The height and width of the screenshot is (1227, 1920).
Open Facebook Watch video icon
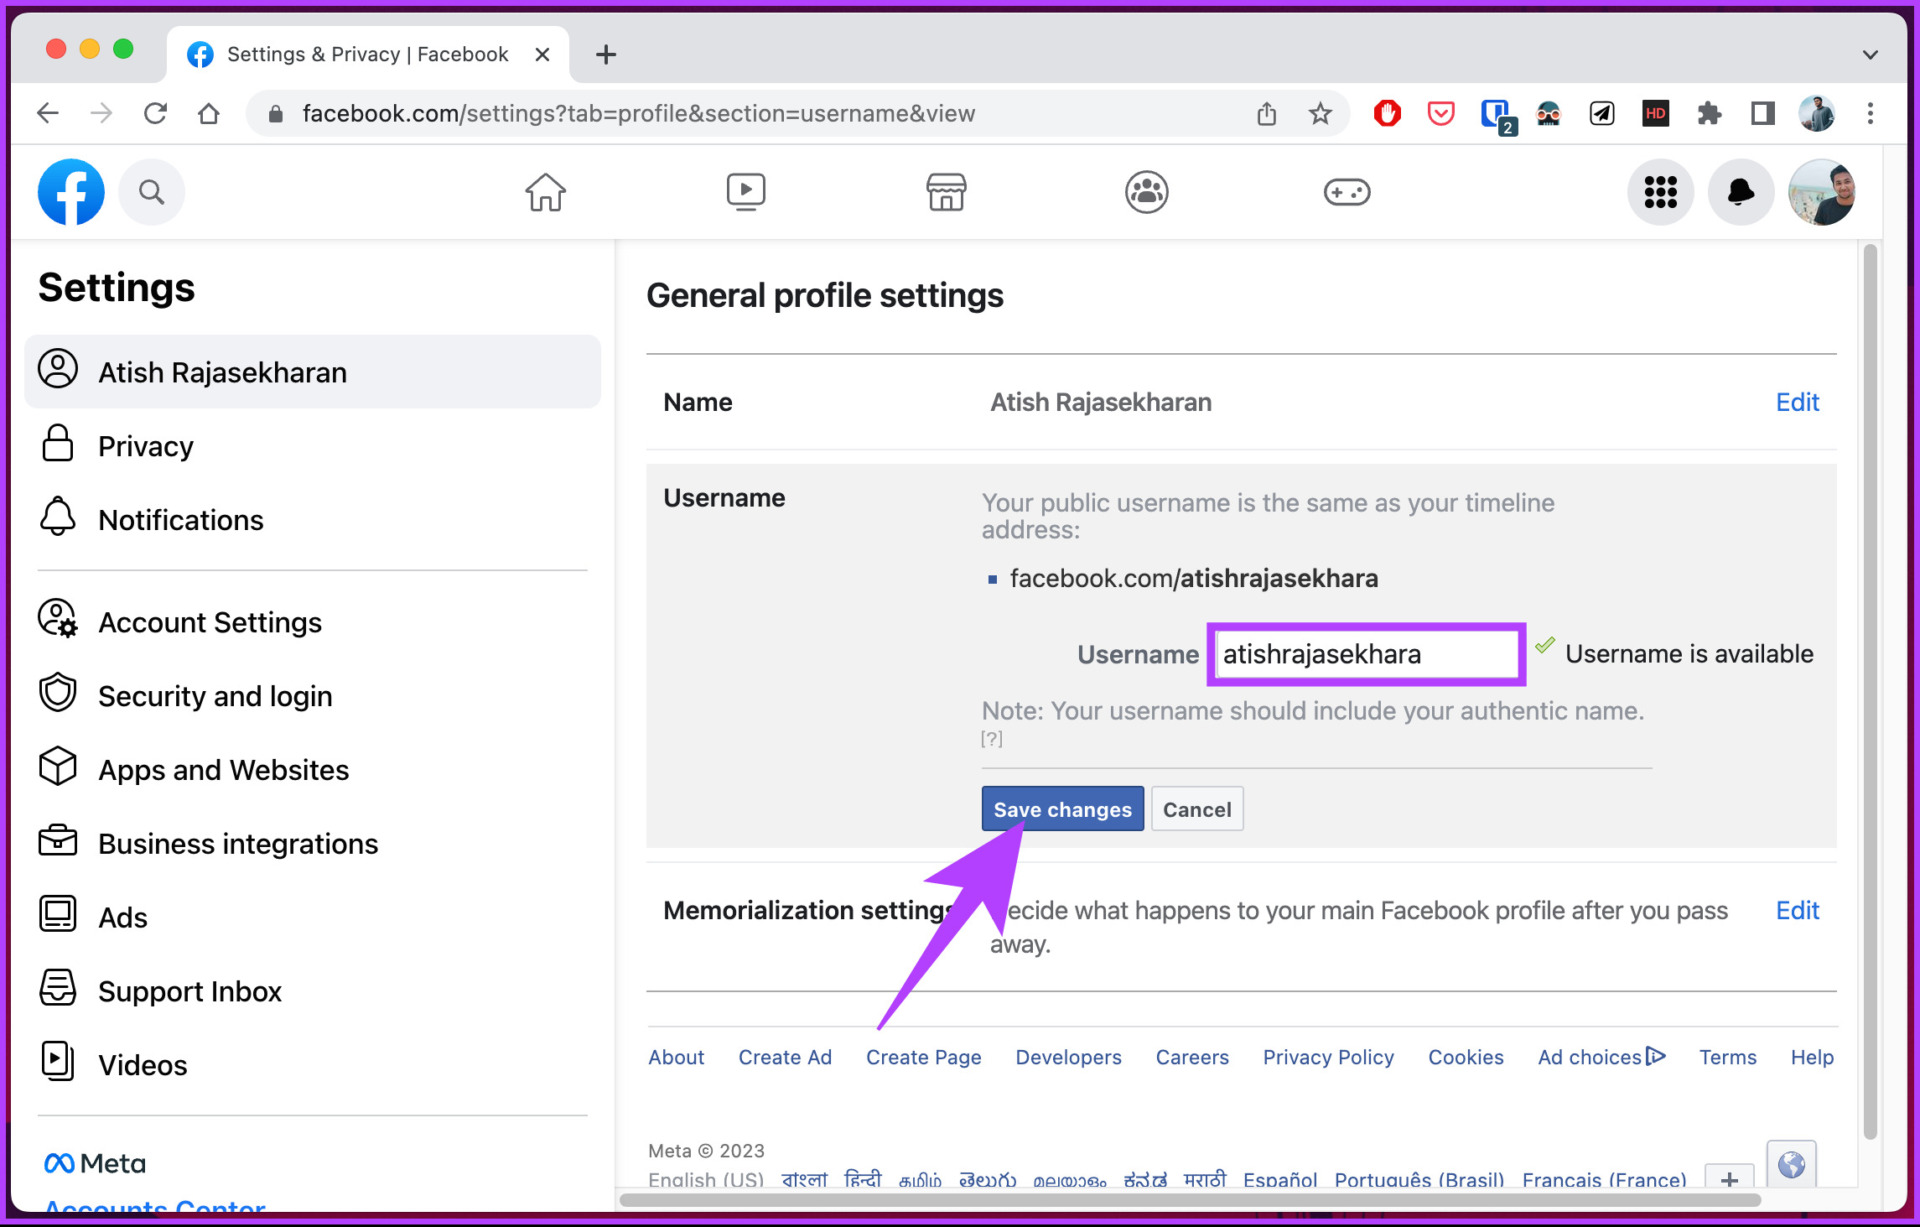coord(746,191)
